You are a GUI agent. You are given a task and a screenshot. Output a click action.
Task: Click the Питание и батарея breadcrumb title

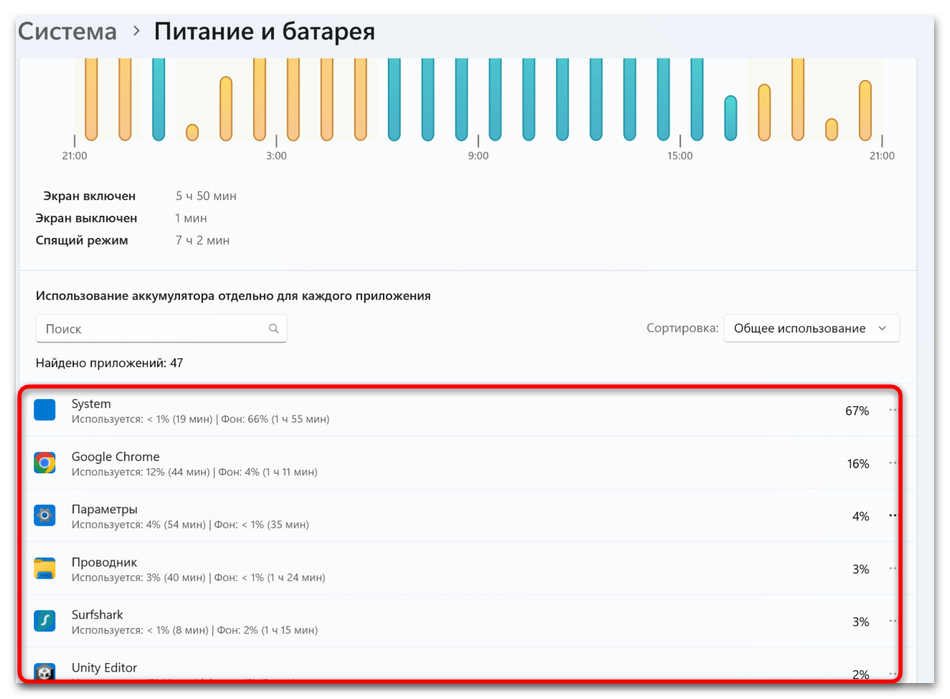click(264, 31)
